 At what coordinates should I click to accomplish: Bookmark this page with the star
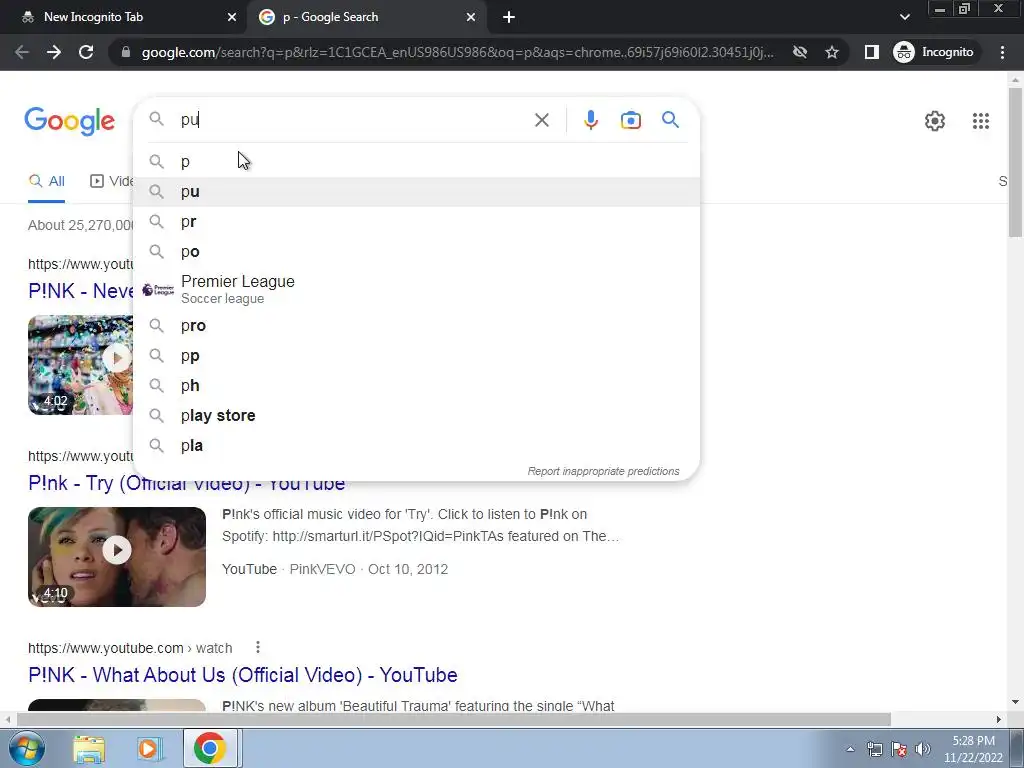tap(831, 52)
